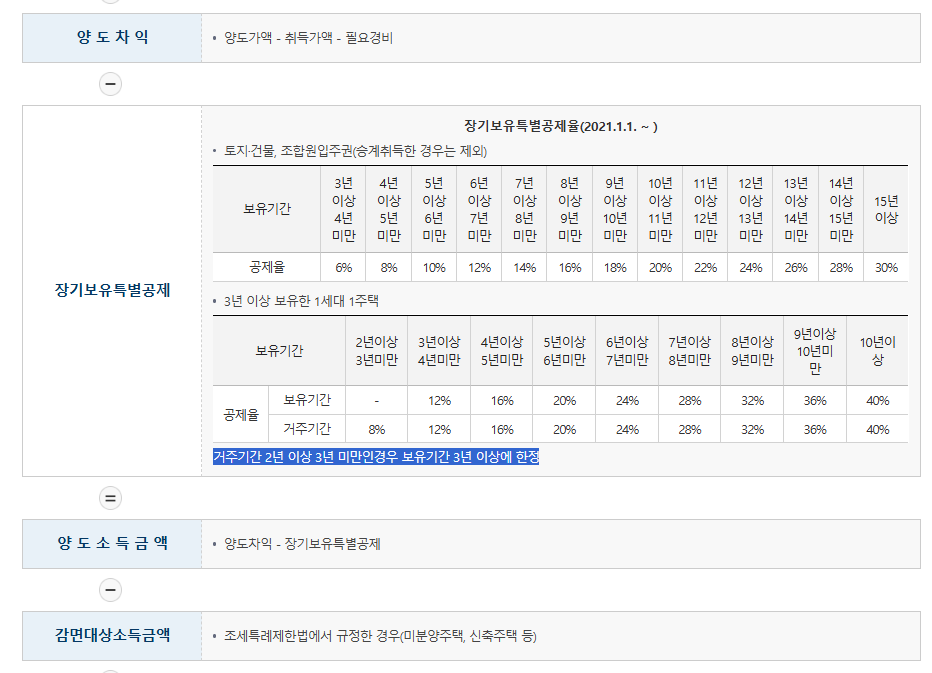932x673 pixels.
Task: Click the dash cell in 보유기간 row
Action: [376, 401]
